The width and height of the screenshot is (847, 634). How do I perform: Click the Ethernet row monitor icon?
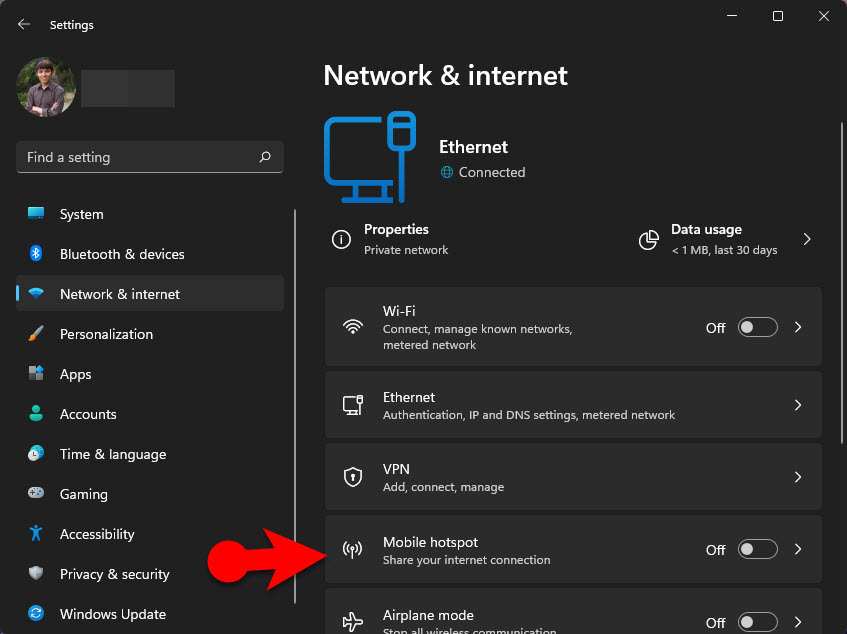point(353,405)
